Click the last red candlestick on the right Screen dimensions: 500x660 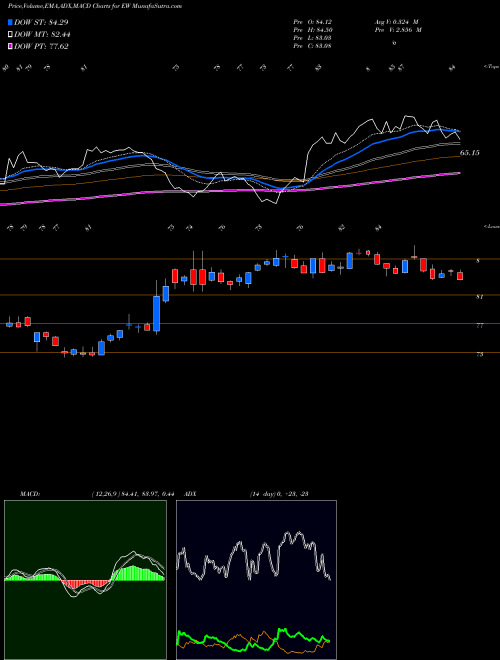tap(460, 276)
